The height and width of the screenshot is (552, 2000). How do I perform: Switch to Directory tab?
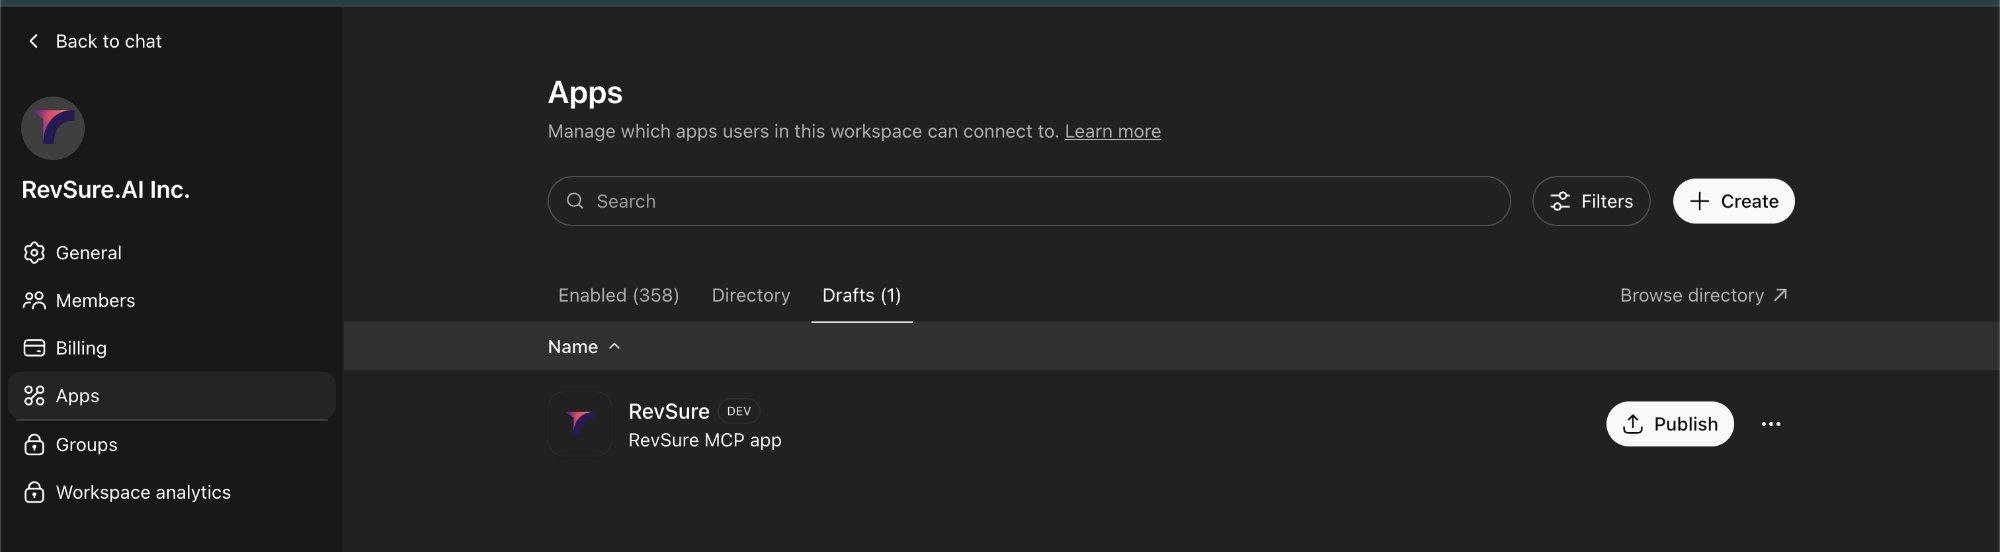[750, 296]
